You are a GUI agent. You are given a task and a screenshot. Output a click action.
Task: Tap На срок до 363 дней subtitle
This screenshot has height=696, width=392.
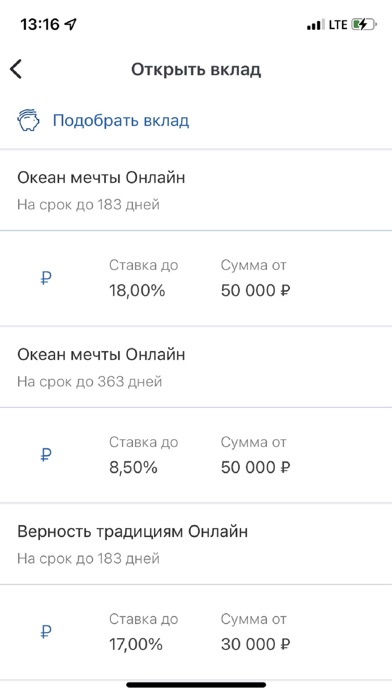click(x=90, y=382)
